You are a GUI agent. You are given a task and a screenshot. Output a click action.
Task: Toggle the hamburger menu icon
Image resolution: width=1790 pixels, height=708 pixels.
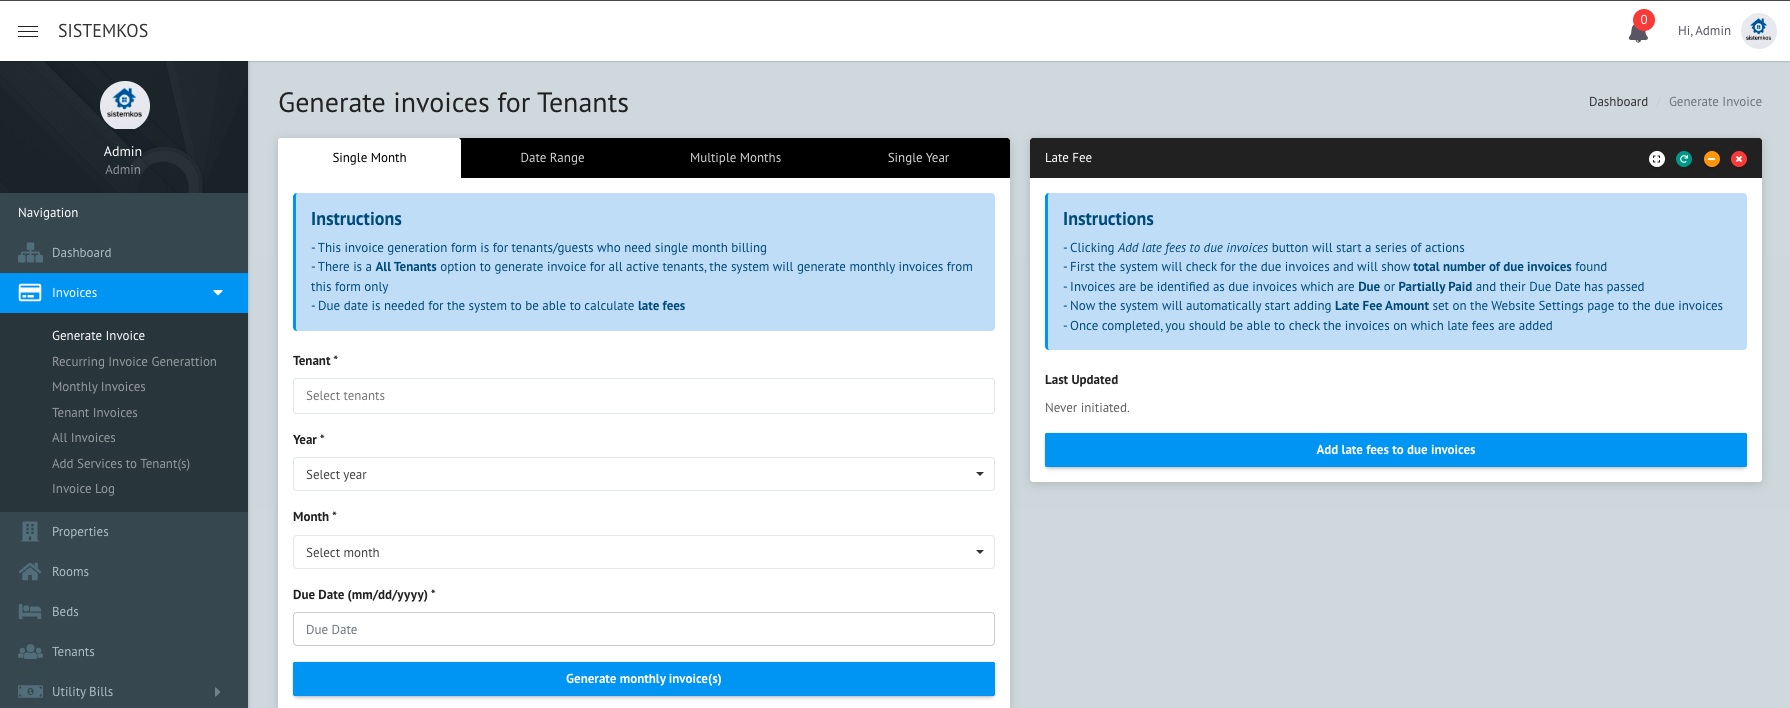[x=28, y=31]
